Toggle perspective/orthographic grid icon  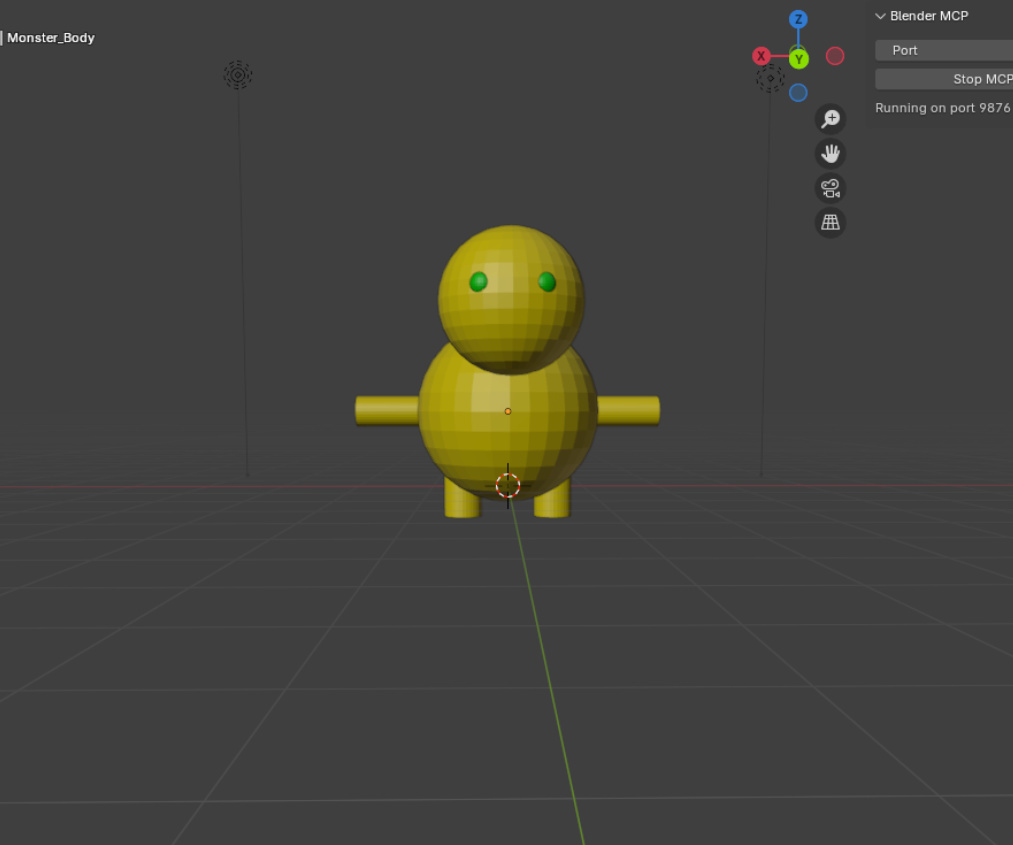[x=830, y=222]
